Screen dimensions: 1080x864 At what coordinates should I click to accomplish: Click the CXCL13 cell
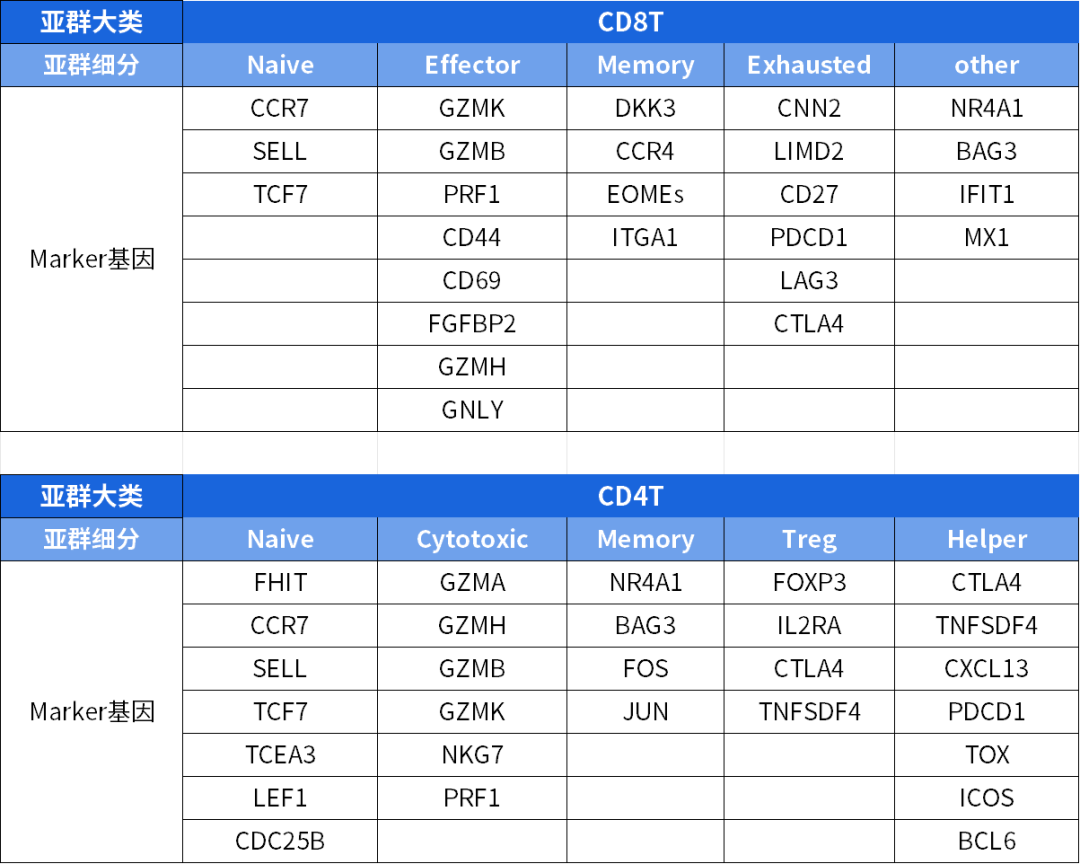coord(986,668)
